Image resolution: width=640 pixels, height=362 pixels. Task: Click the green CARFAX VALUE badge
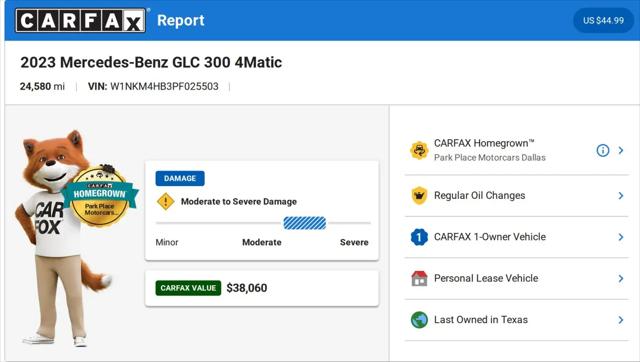[x=188, y=288]
